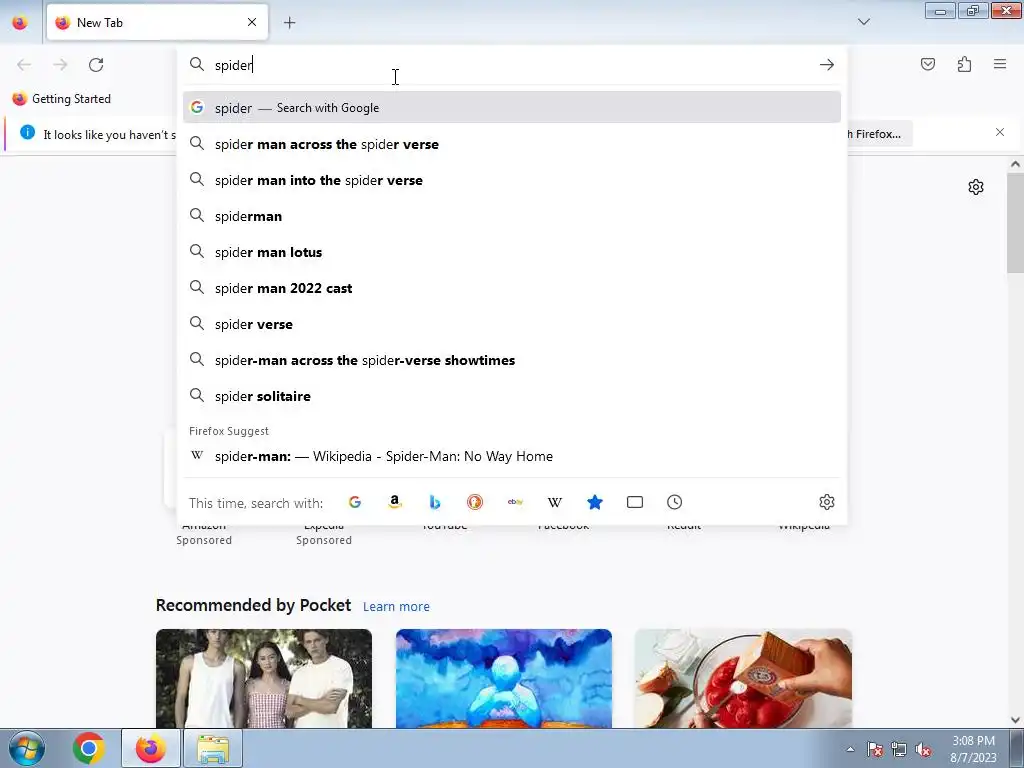Open Action Center flag tray icon
The image size is (1024, 768).
click(x=875, y=750)
